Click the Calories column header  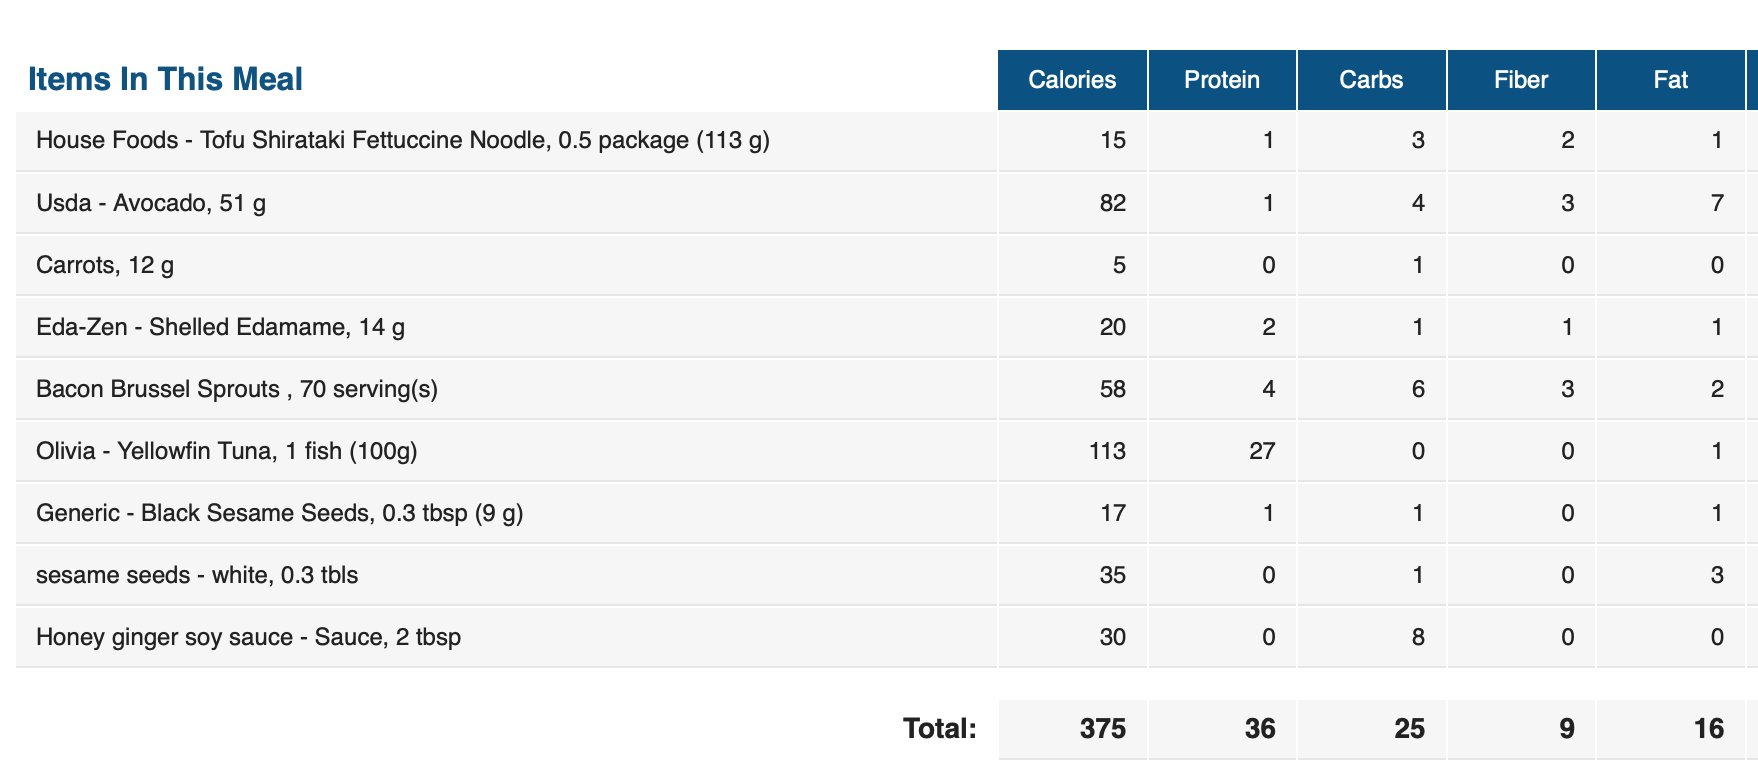pyautogui.click(x=1072, y=80)
